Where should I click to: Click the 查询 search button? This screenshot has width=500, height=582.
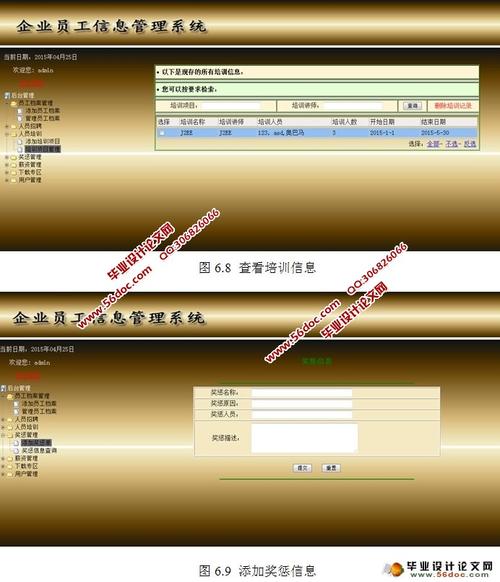pos(412,106)
